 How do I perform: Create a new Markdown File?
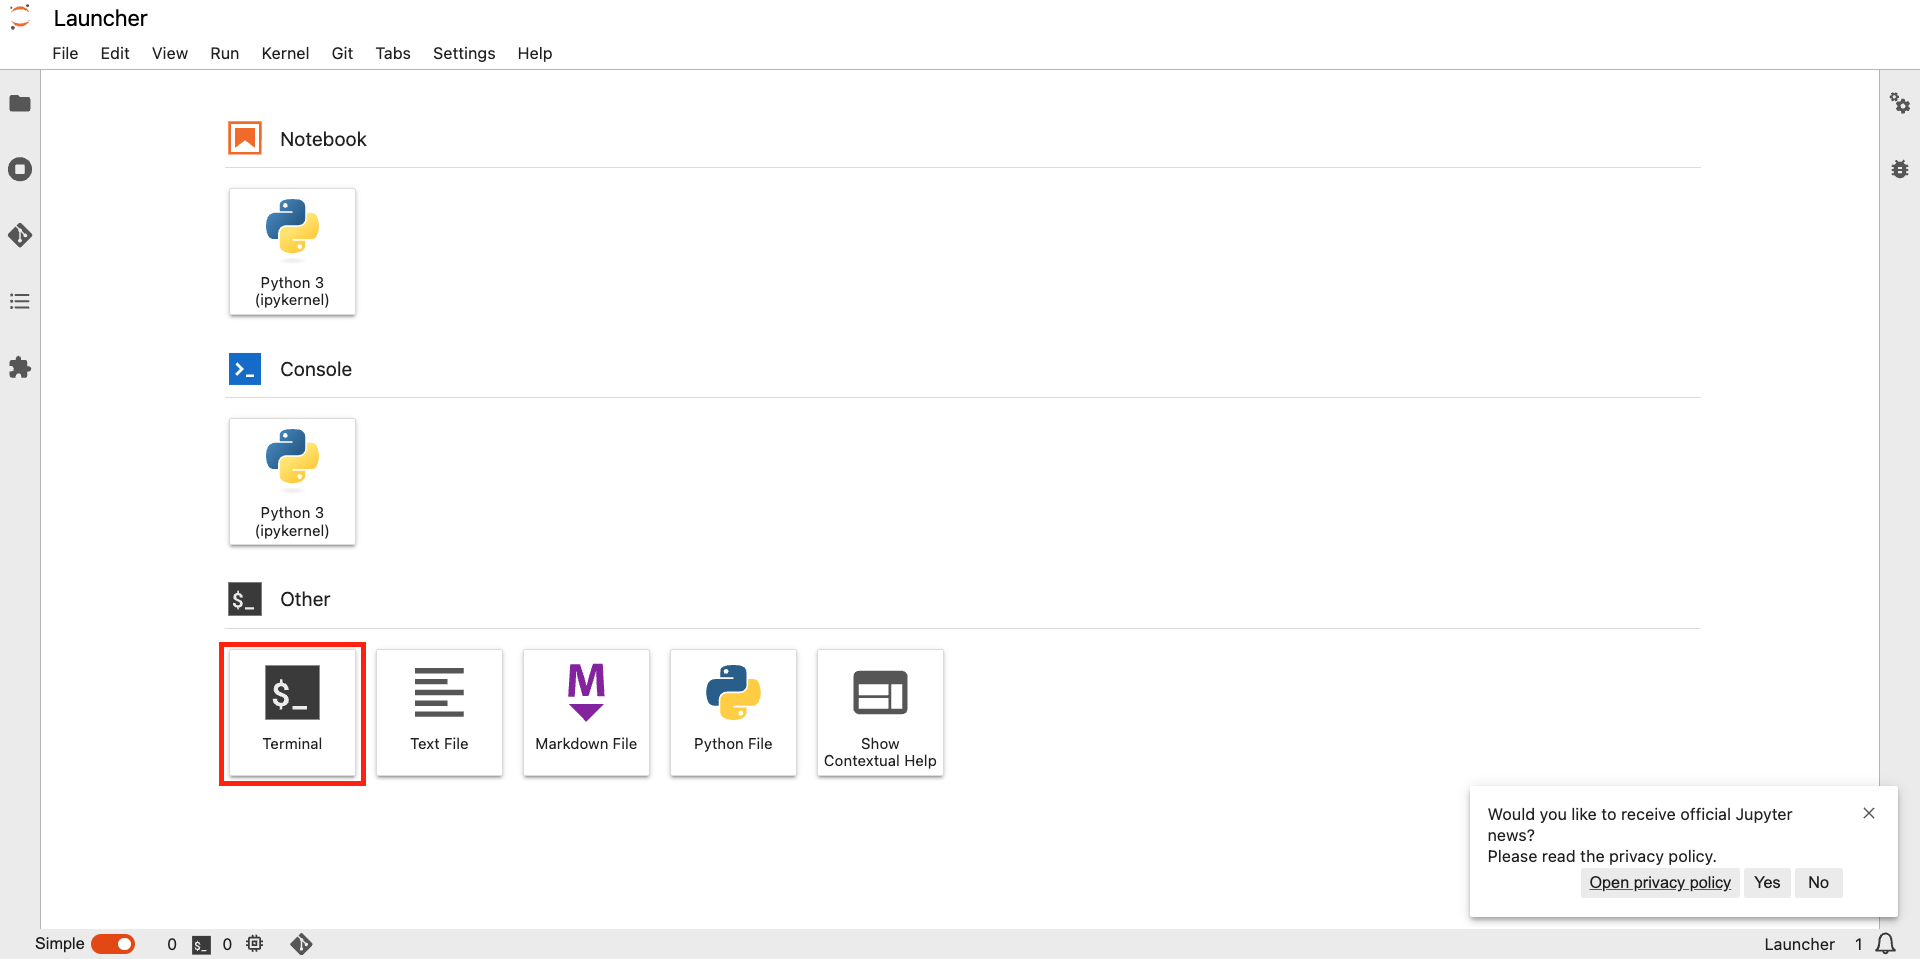pos(586,713)
